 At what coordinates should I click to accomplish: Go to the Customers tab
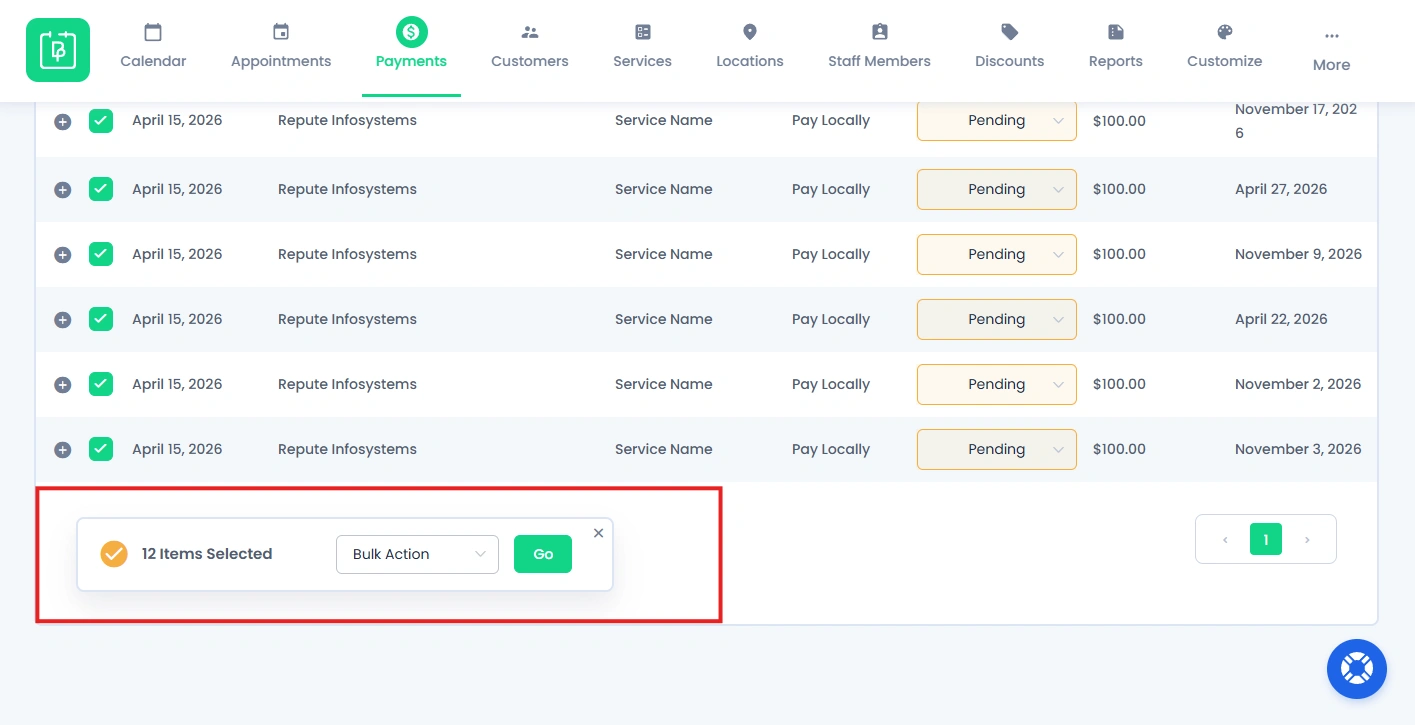530,49
